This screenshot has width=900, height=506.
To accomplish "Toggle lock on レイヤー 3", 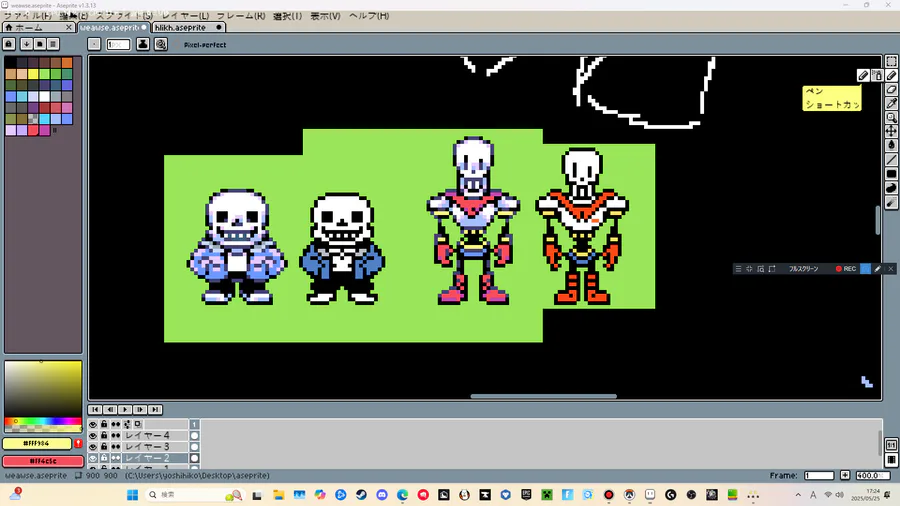I will [104, 447].
